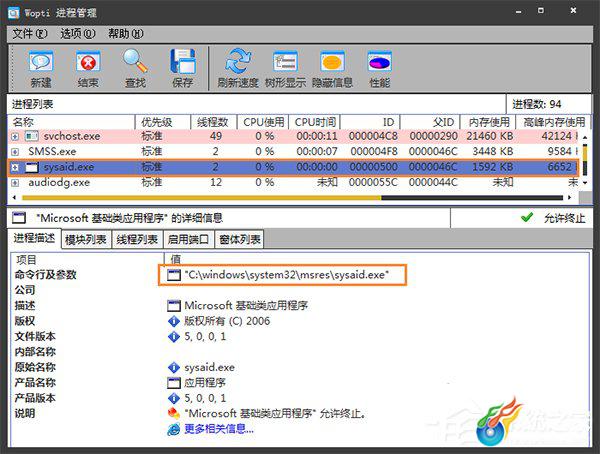600x454 pixels.
Task: Open the 性能 performance view
Action: 379,62
